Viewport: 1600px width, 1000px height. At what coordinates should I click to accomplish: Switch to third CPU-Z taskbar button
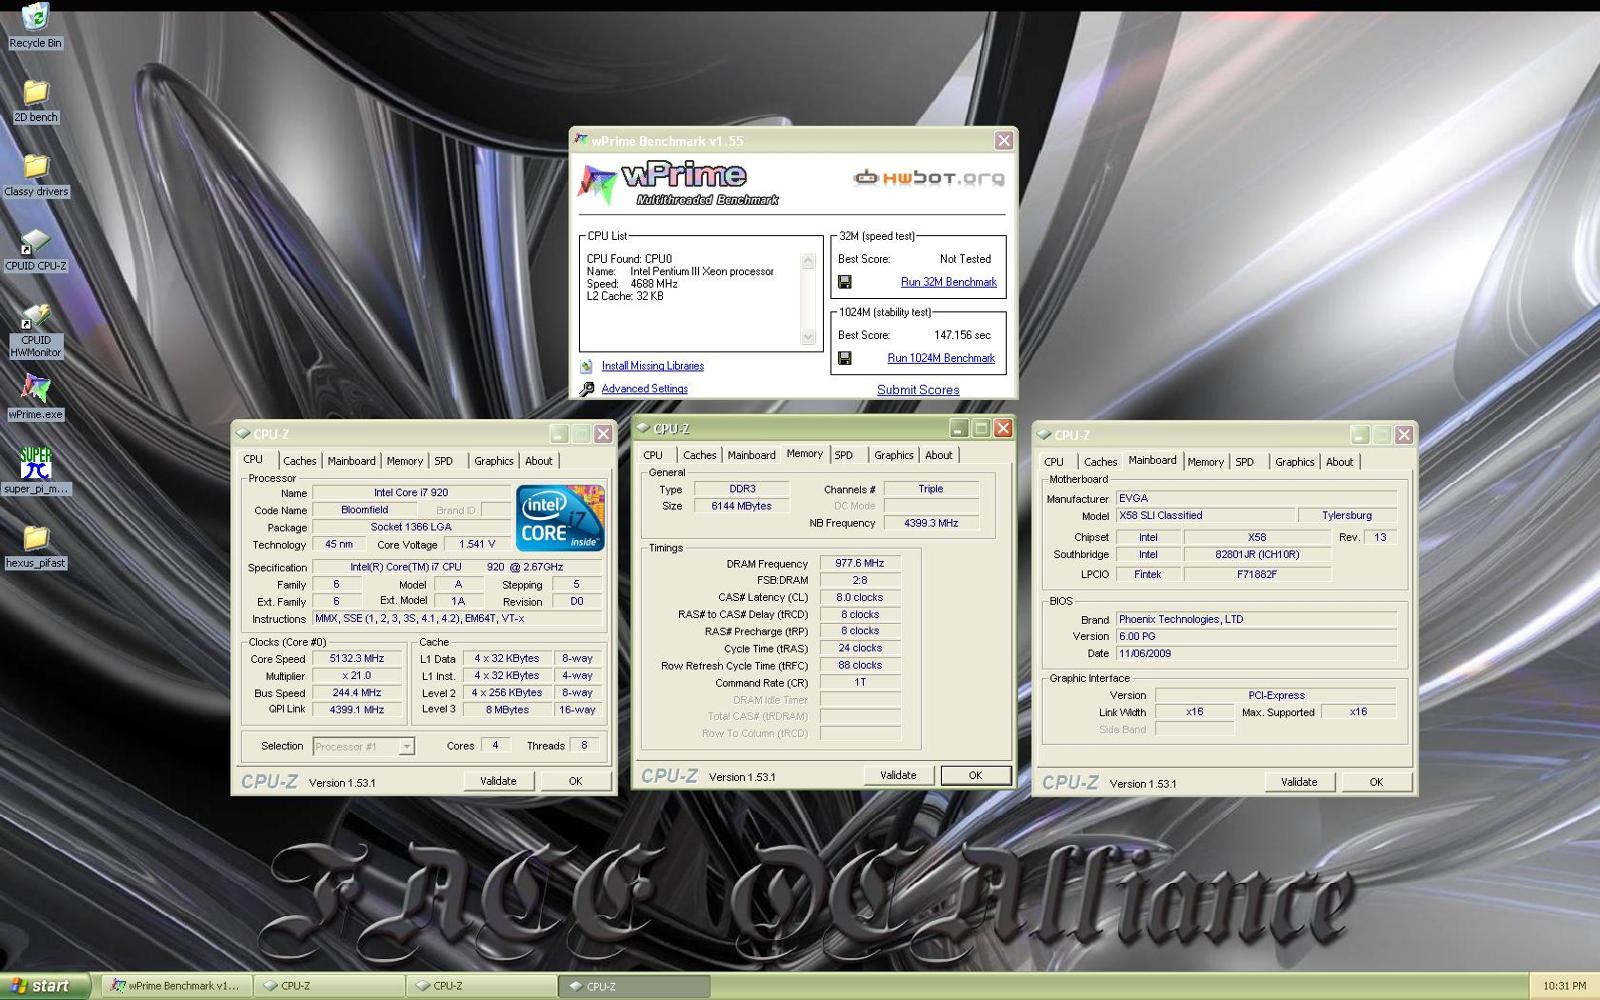(634, 986)
